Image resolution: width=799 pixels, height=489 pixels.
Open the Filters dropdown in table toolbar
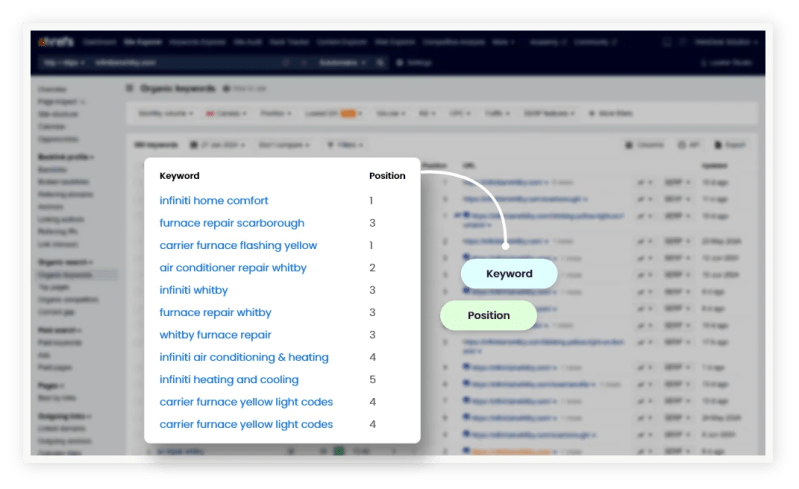click(x=345, y=145)
